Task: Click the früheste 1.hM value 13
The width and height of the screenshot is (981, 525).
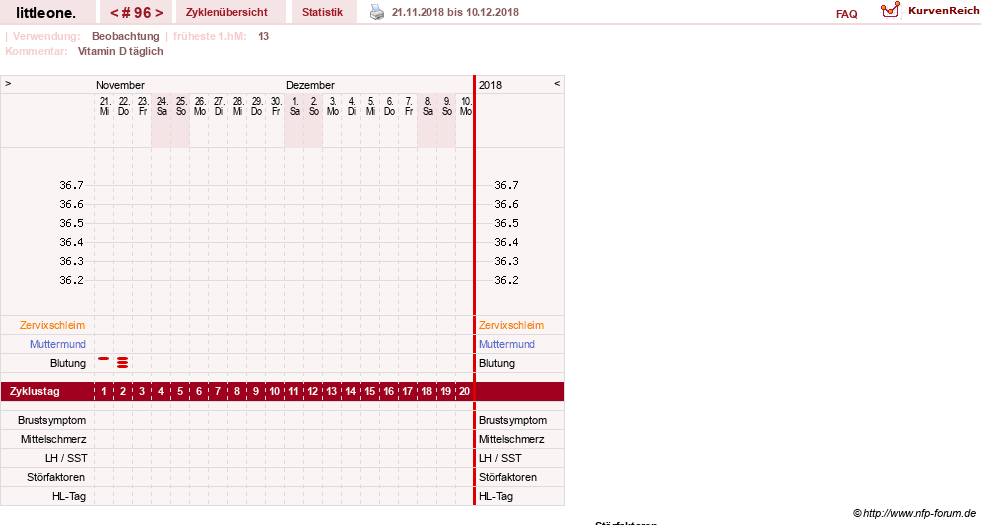Action: 263,36
